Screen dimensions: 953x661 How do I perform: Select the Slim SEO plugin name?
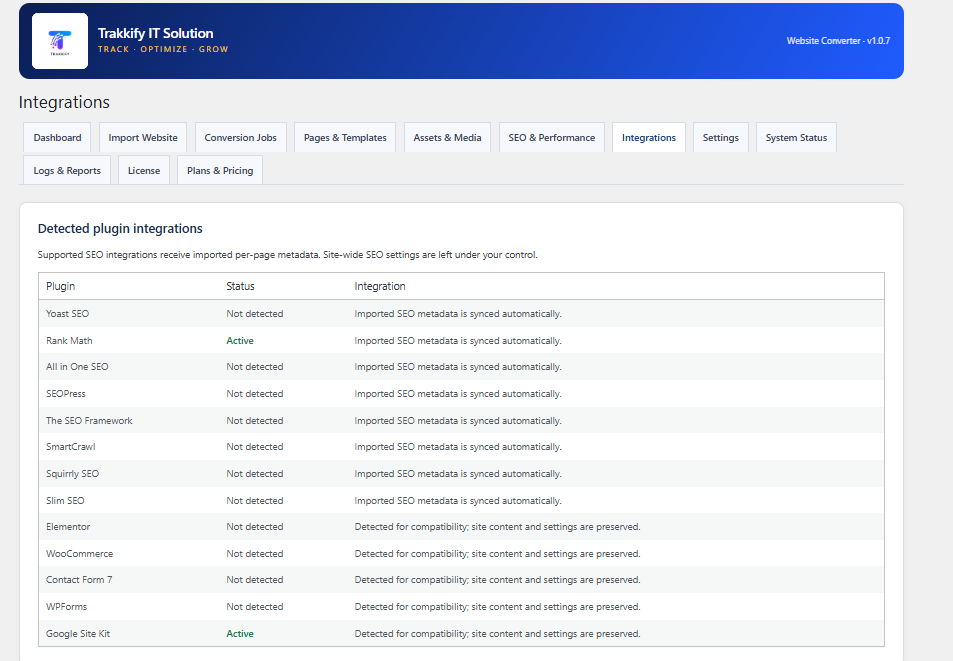(x=65, y=500)
